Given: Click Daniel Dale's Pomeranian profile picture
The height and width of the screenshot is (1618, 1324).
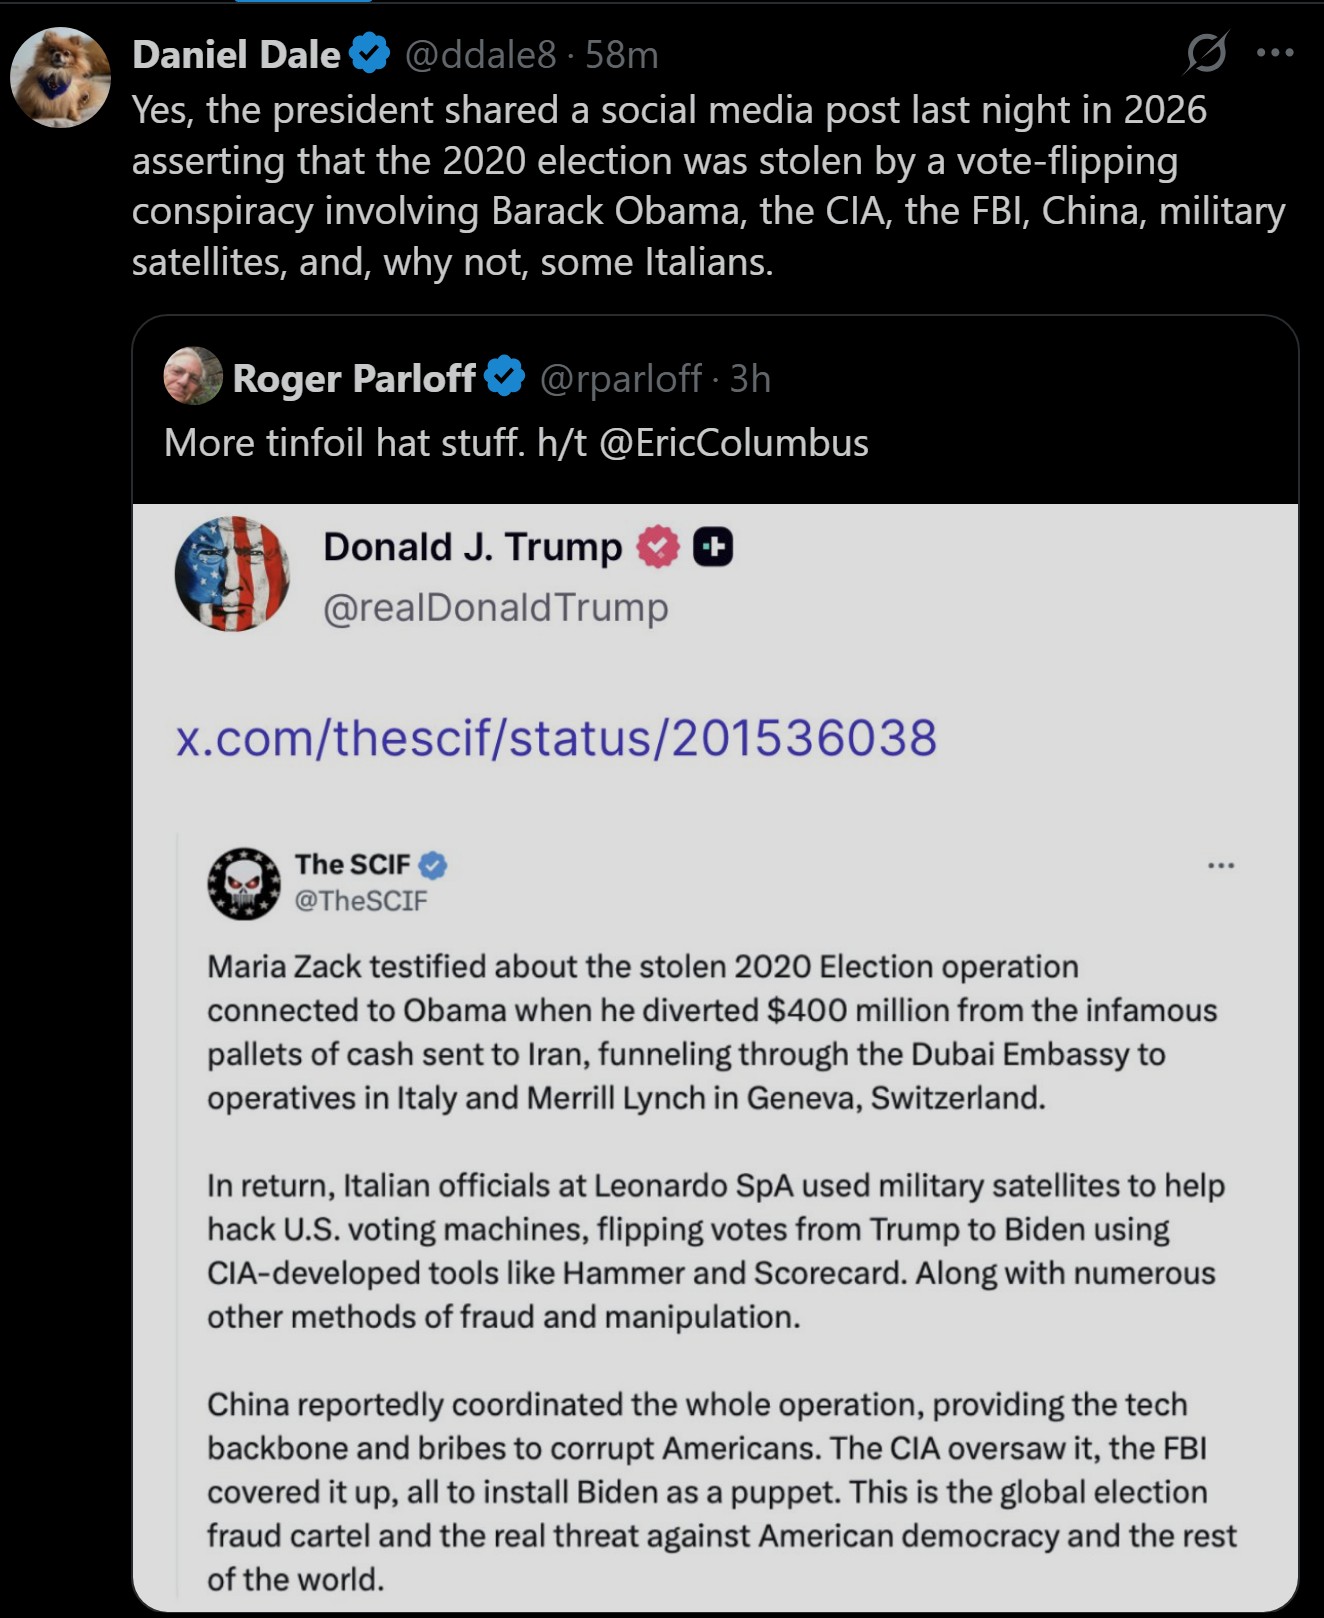Looking at the screenshot, I should [60, 77].
